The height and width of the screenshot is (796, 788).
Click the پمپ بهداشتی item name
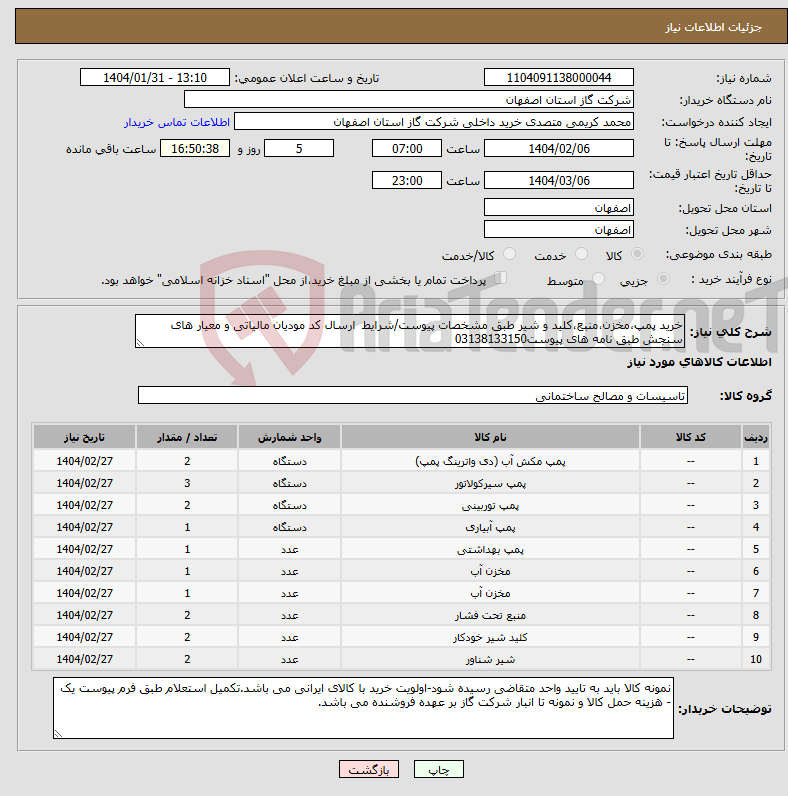pyautogui.click(x=490, y=549)
